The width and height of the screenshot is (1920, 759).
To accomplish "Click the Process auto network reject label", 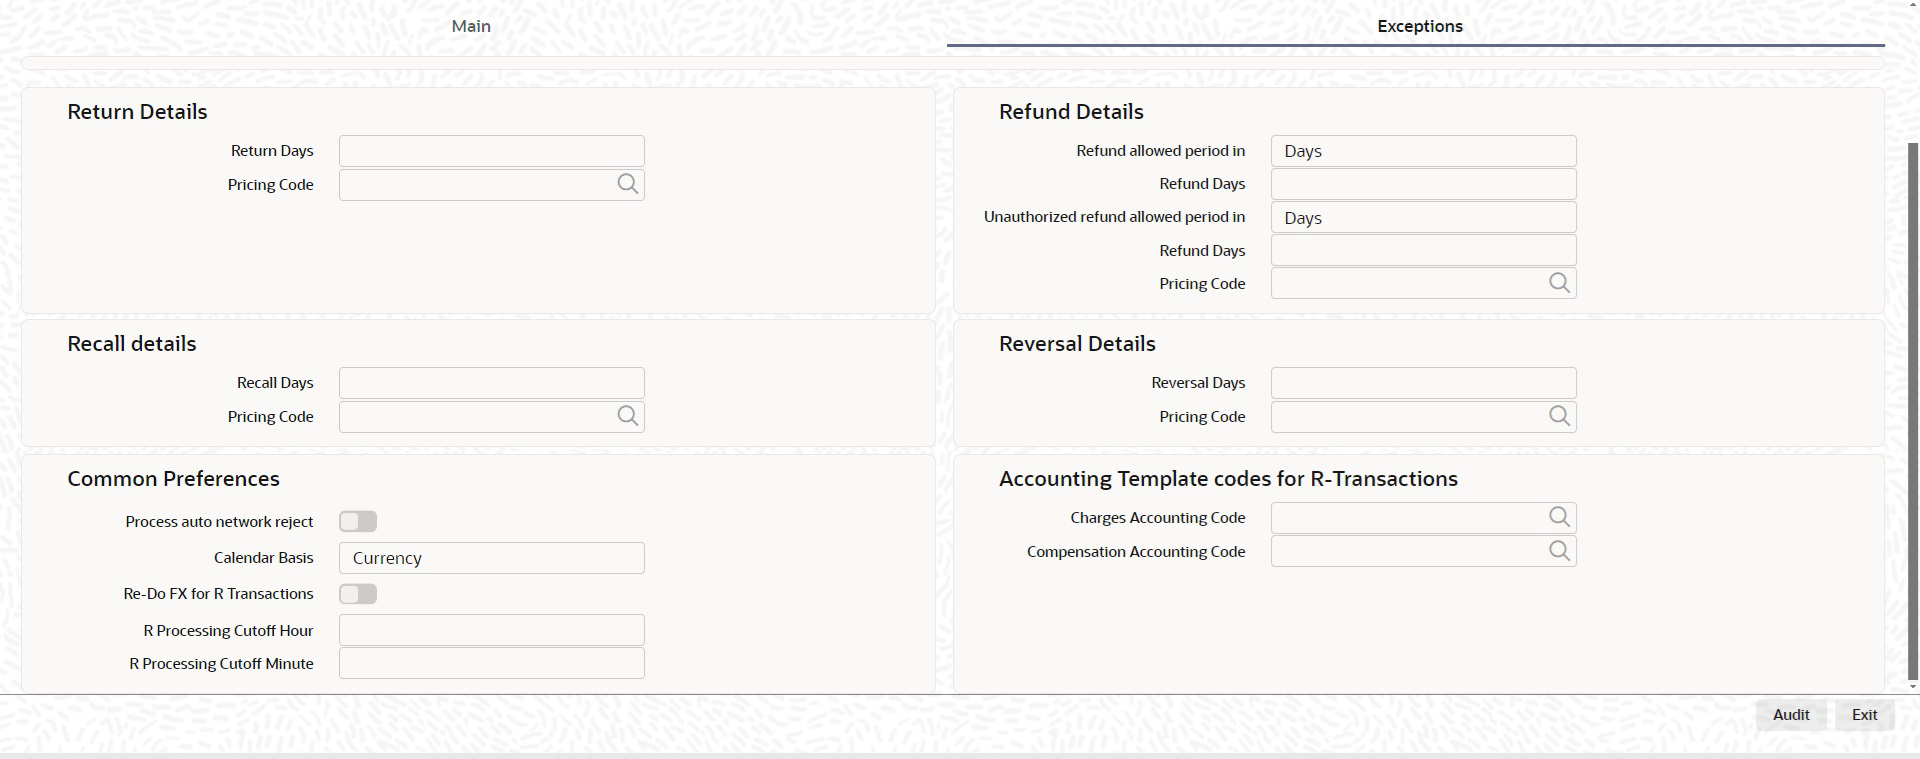I will coord(219,522).
